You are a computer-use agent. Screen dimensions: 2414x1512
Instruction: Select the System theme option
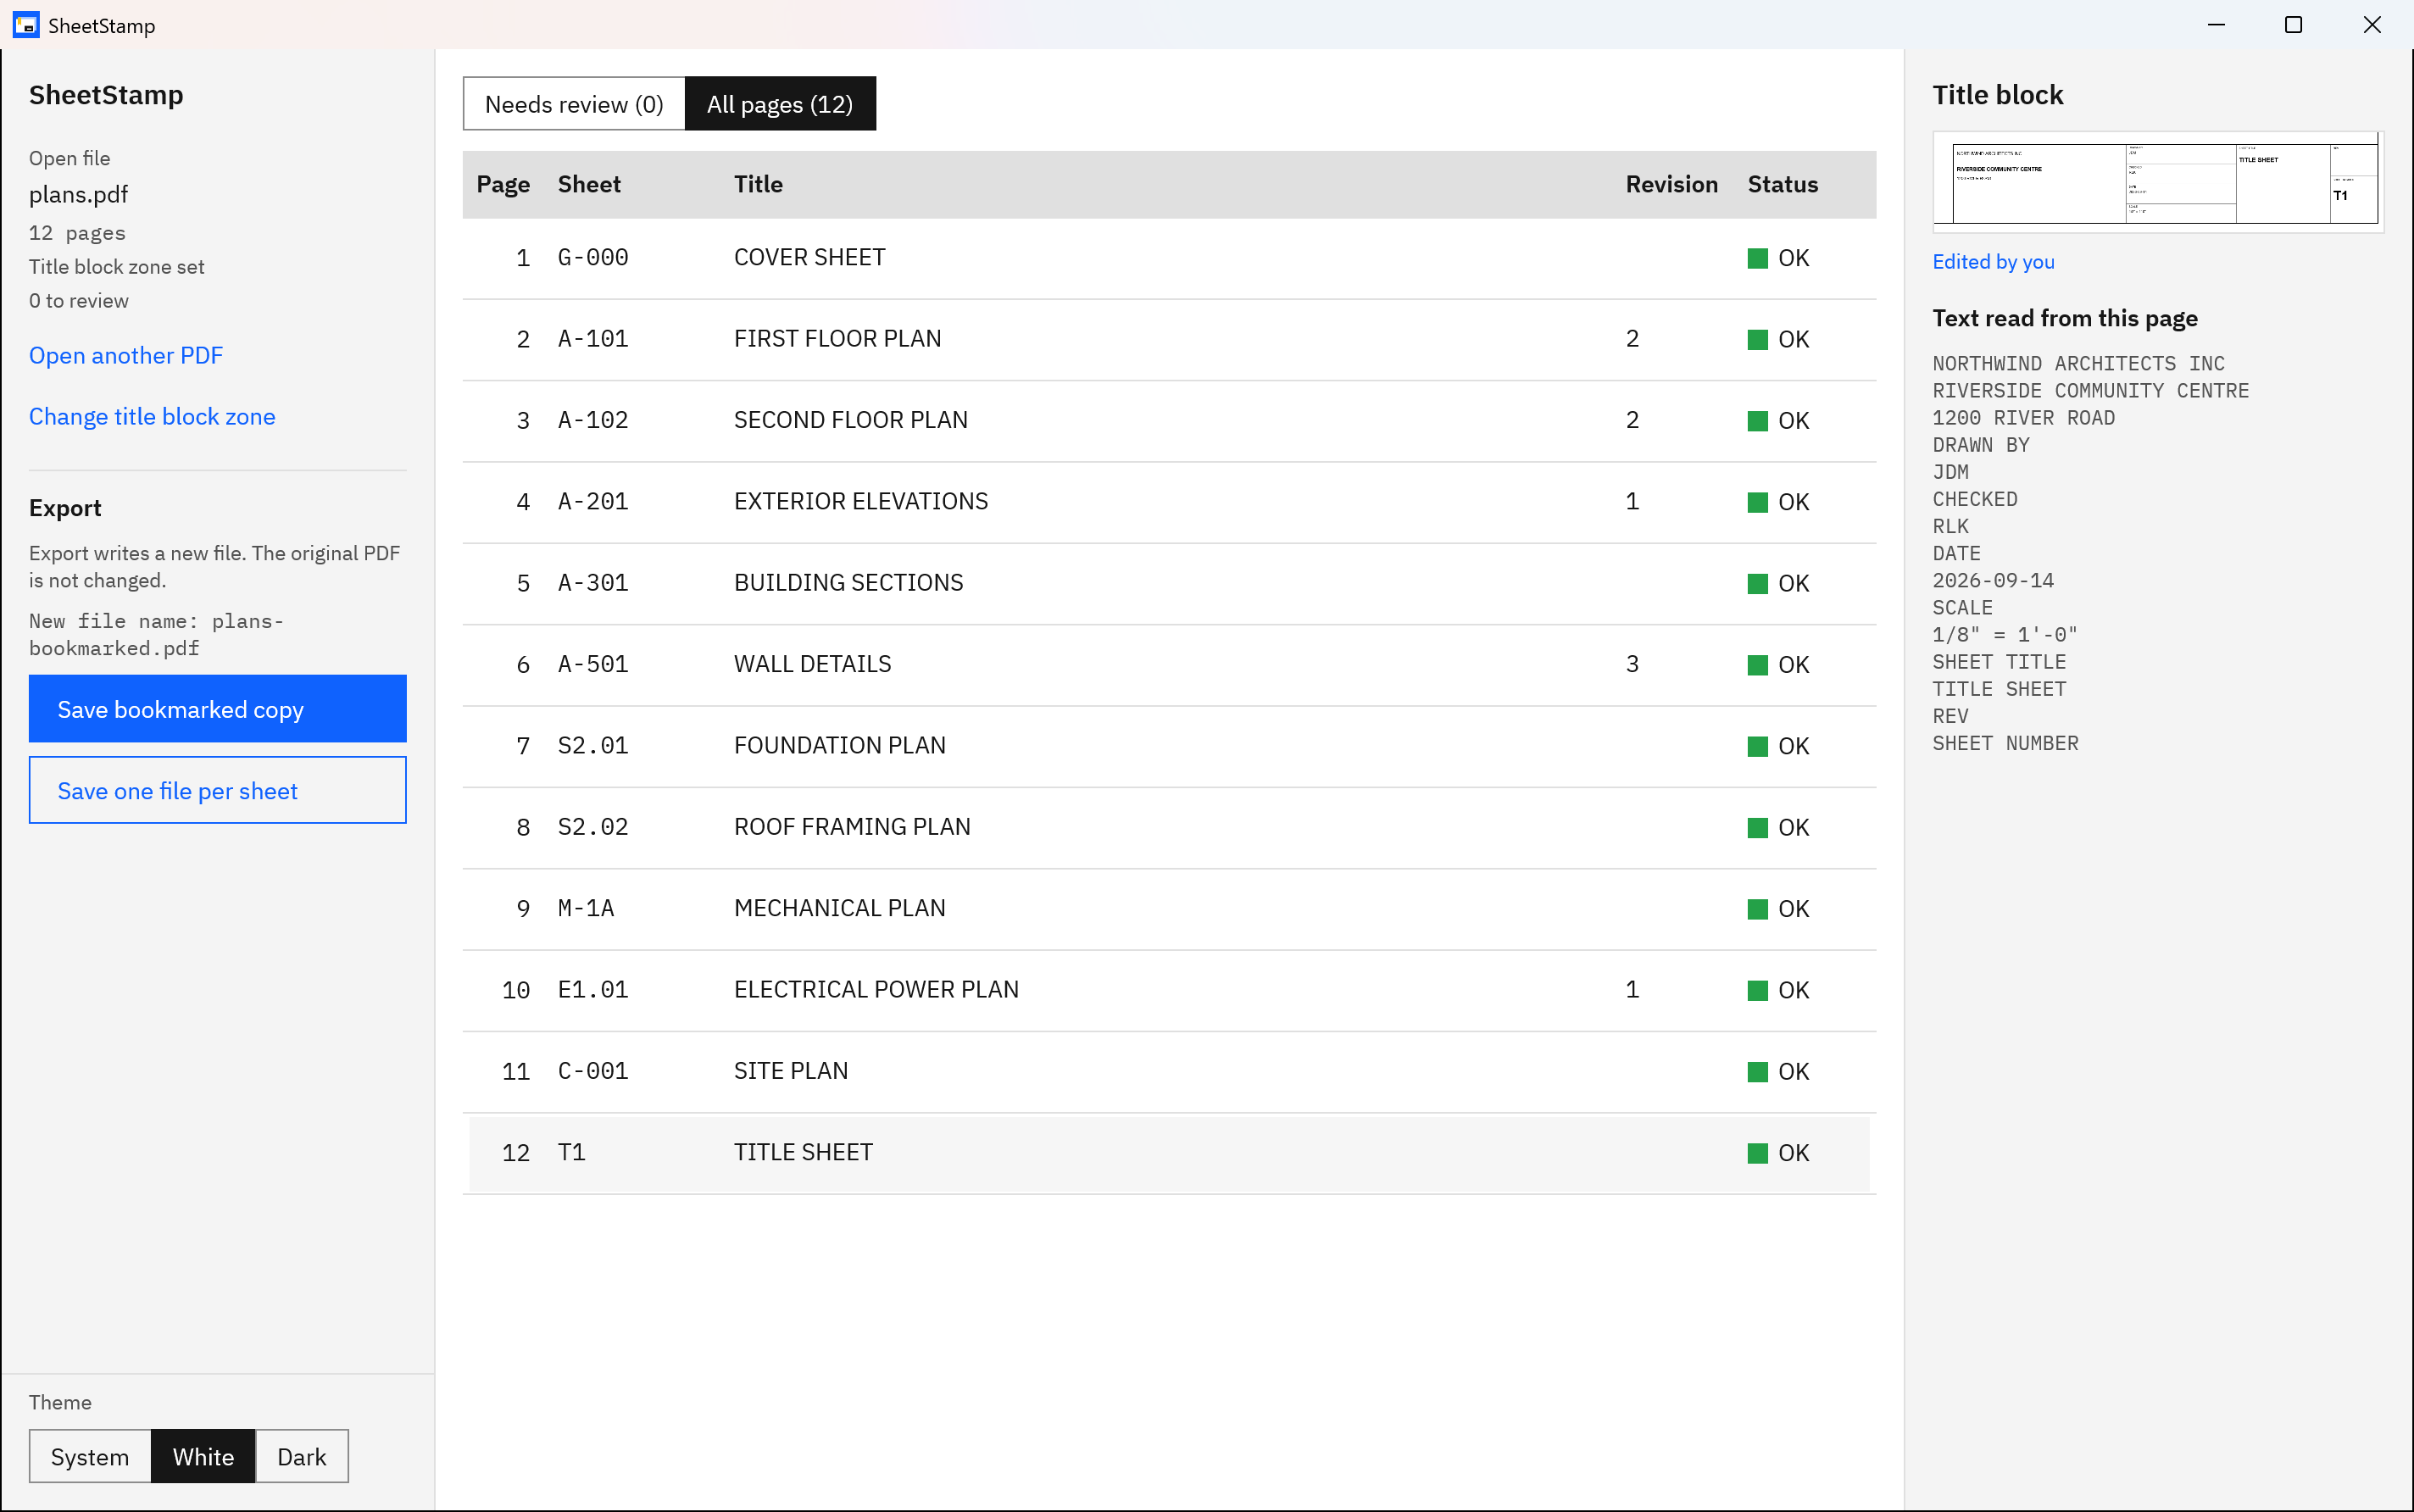(x=90, y=1456)
